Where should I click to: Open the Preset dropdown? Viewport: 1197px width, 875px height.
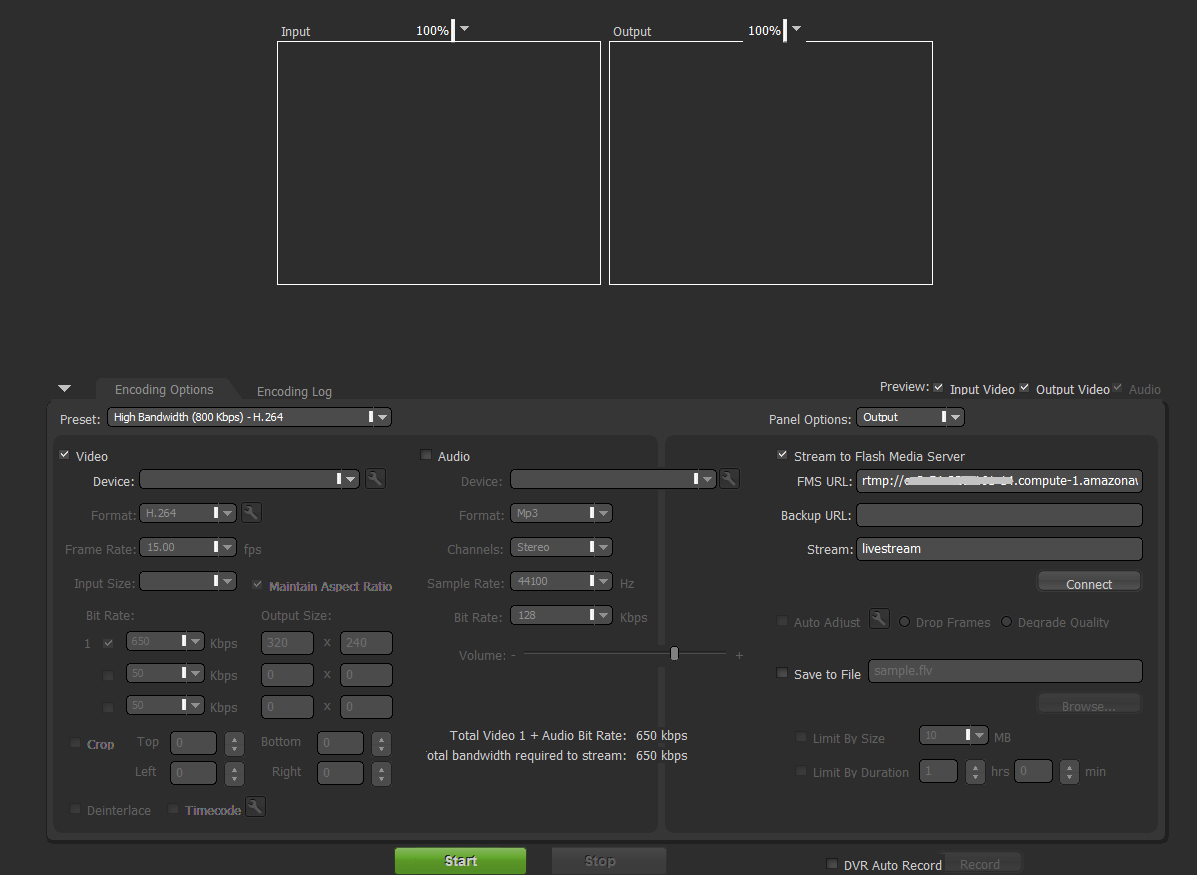point(249,417)
